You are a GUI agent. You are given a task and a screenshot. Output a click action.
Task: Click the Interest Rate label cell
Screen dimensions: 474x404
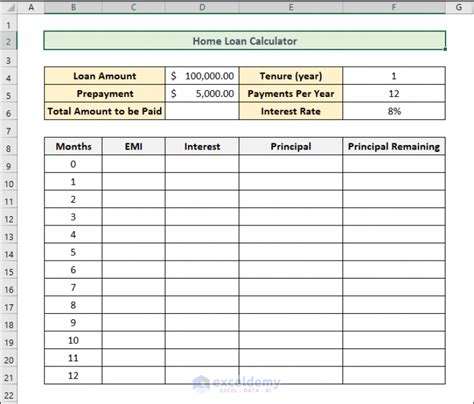291,111
